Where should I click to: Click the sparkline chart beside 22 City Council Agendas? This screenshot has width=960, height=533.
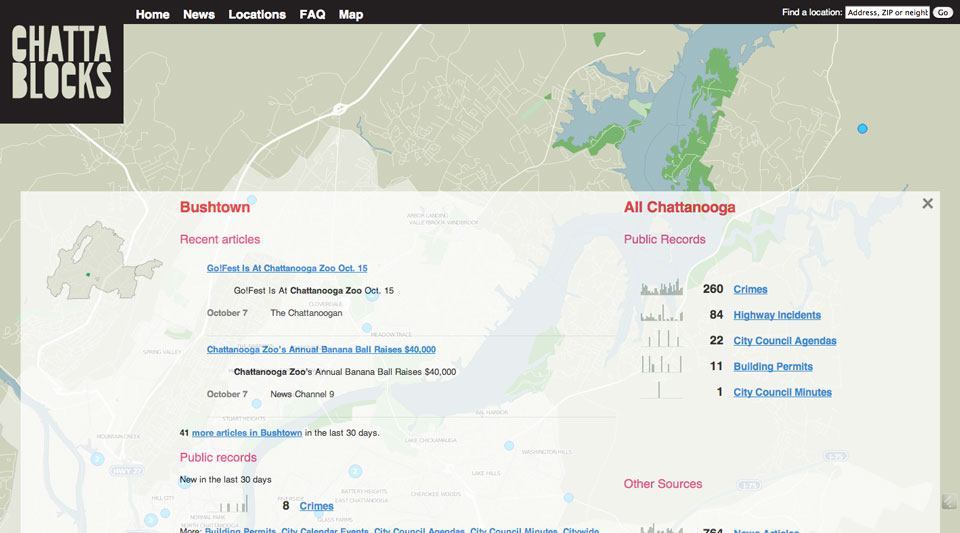point(662,339)
